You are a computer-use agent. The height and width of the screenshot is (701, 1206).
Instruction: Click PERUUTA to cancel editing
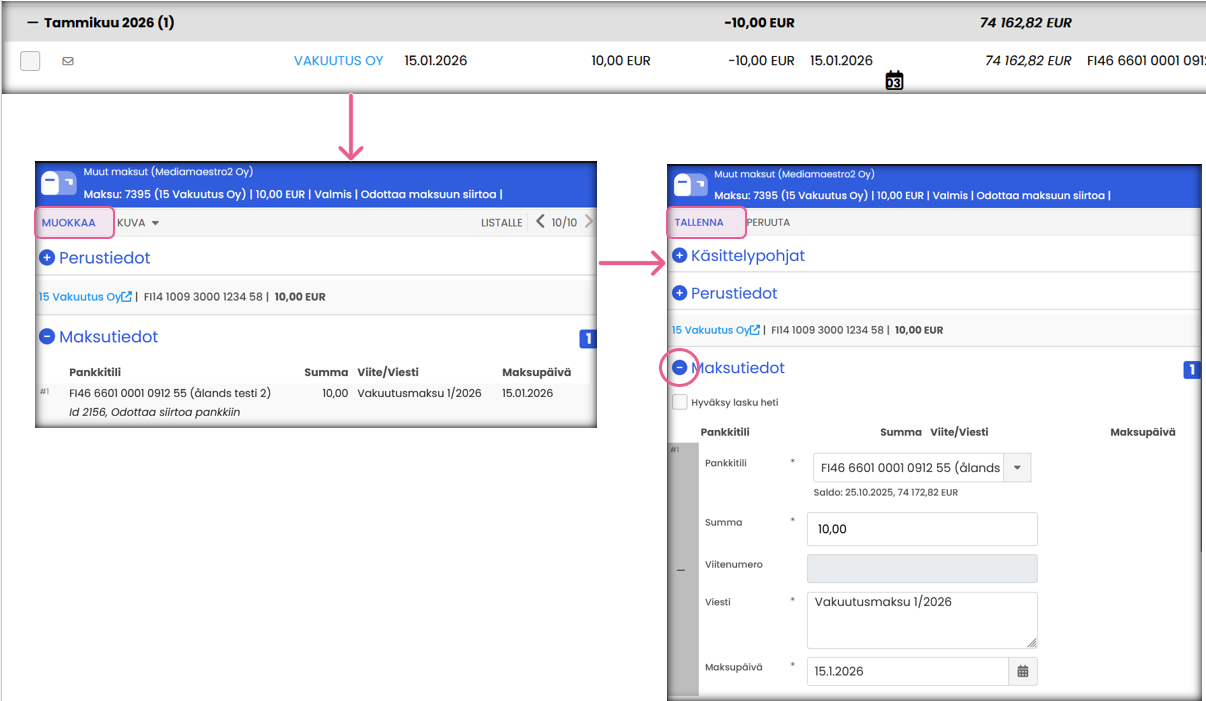768,222
